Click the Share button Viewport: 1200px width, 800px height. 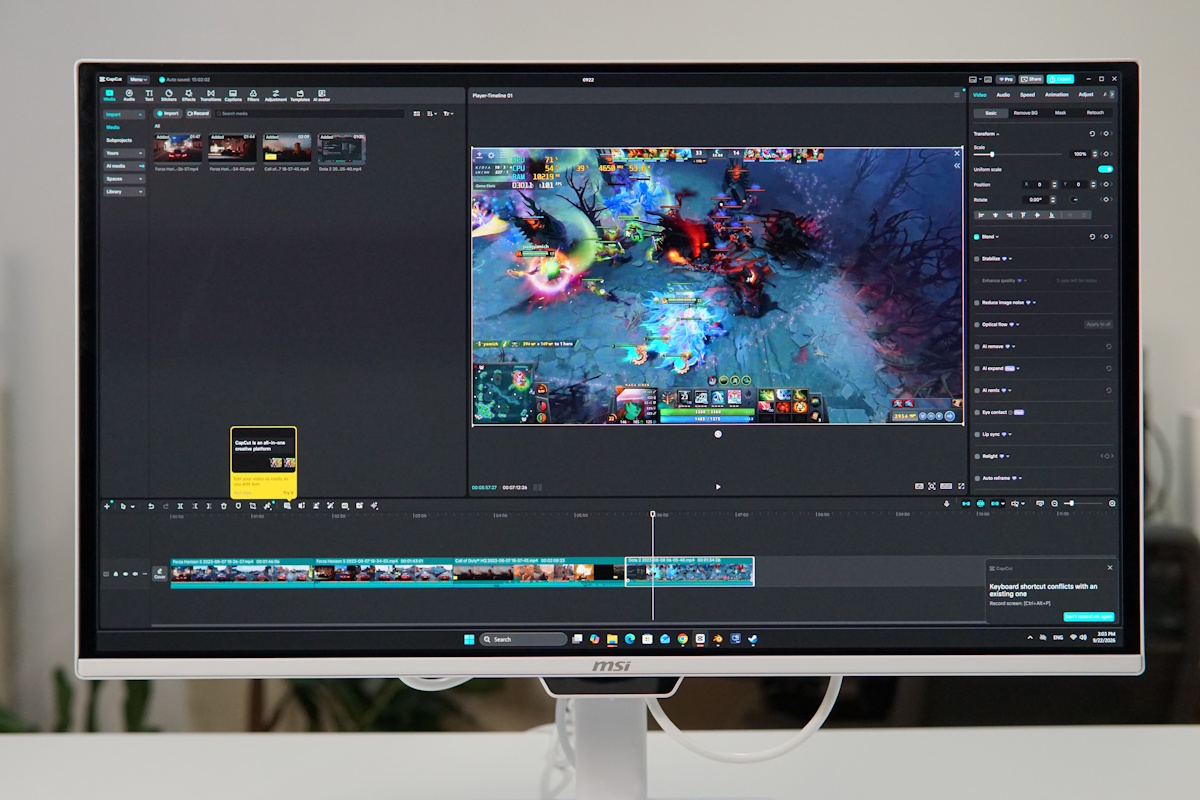coord(1031,79)
